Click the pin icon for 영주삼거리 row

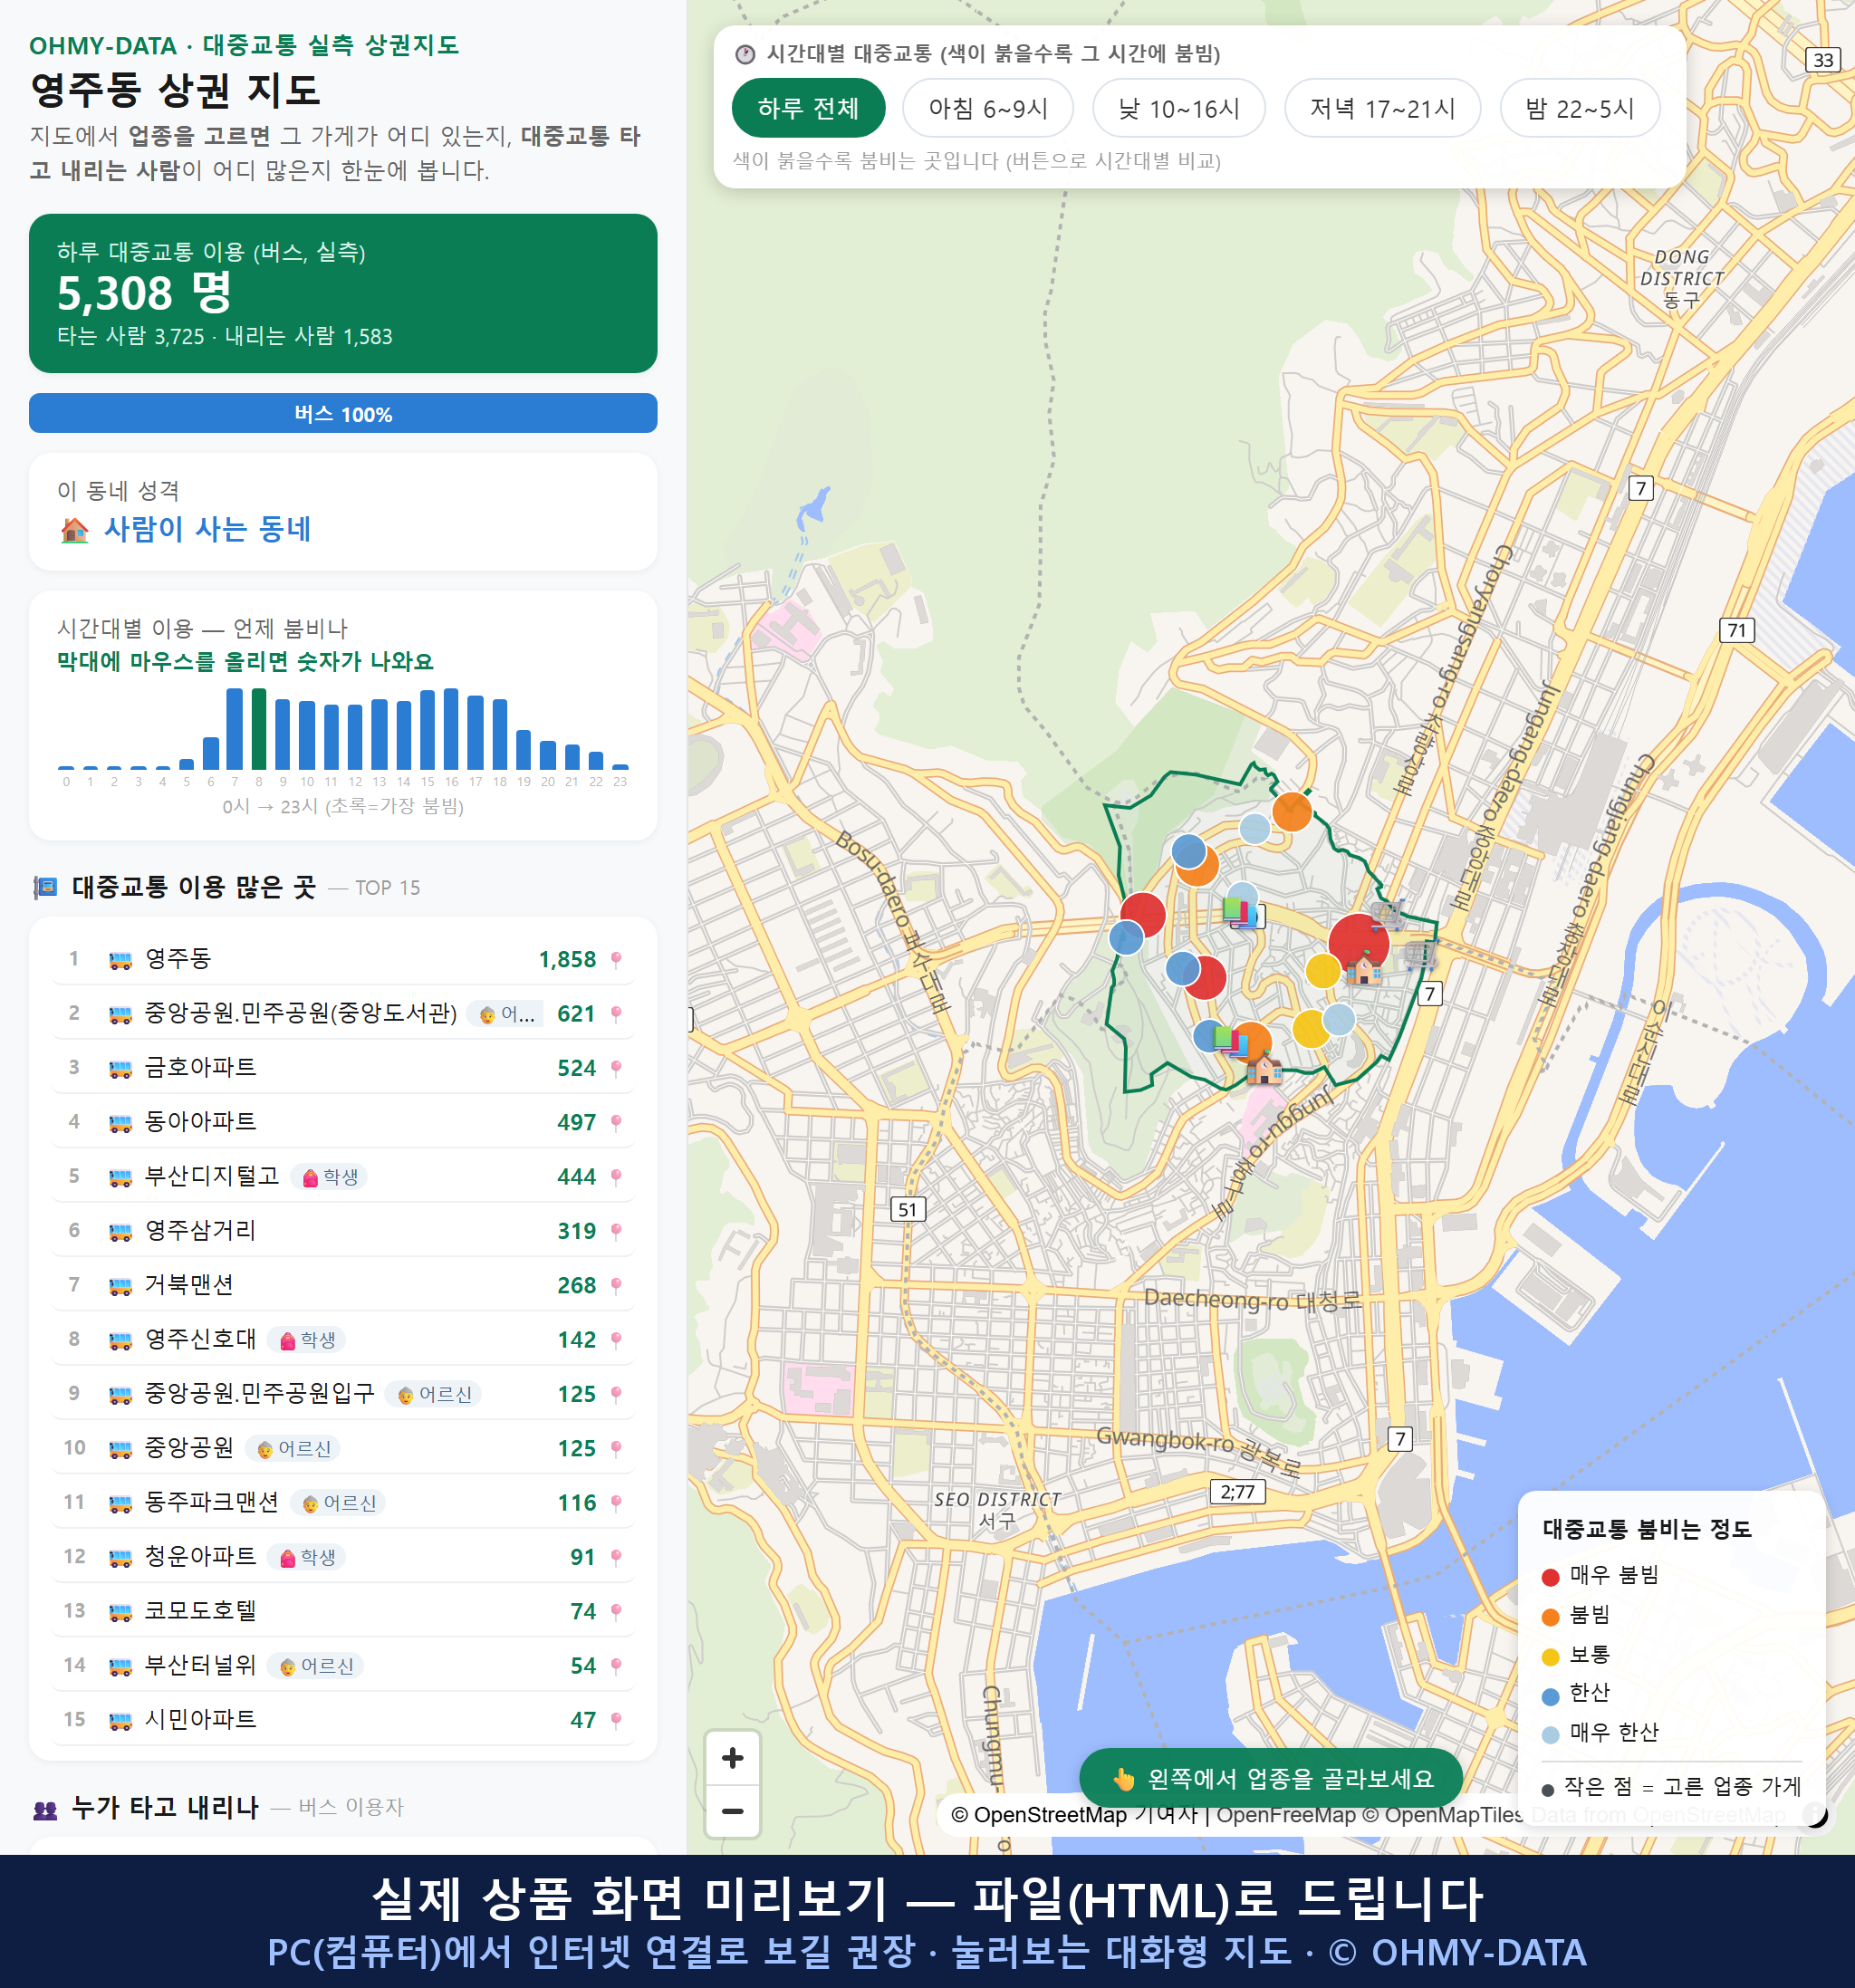(616, 1232)
